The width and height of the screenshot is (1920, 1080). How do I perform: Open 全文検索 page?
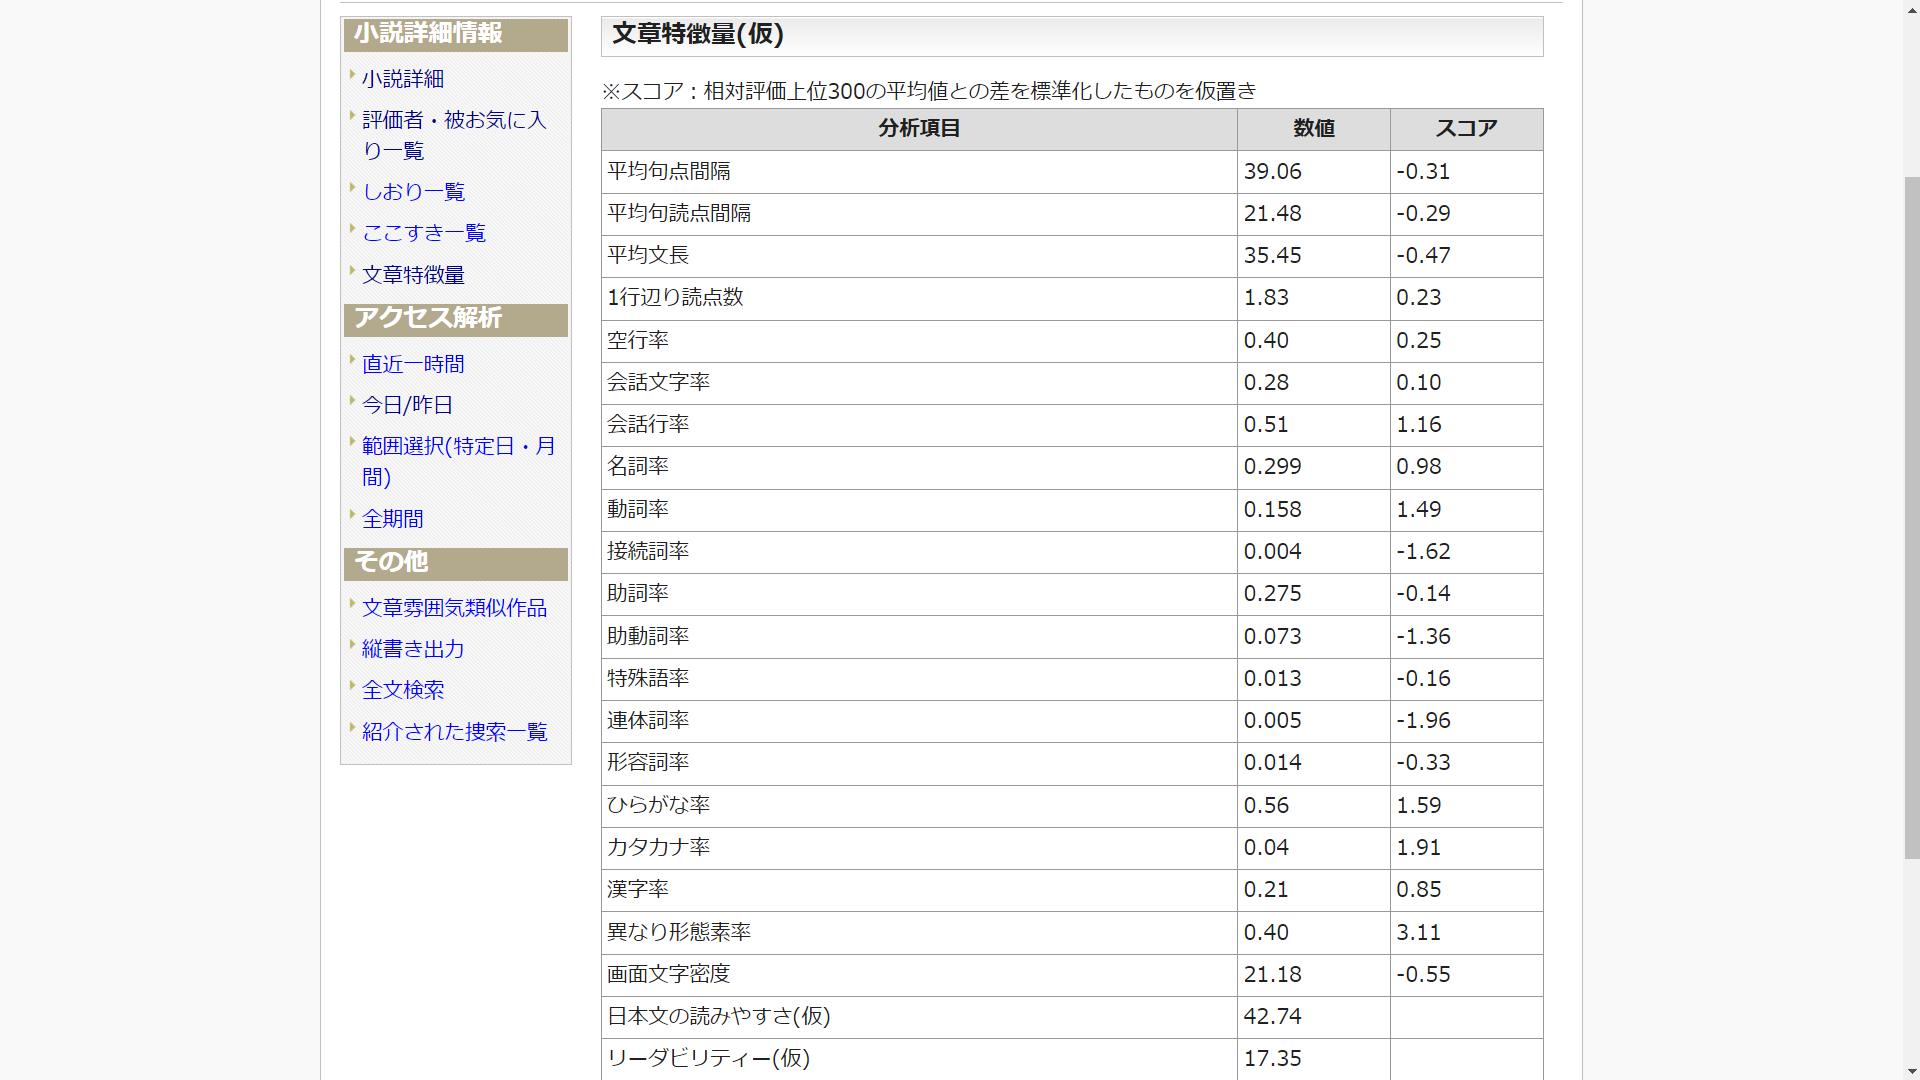tap(403, 690)
